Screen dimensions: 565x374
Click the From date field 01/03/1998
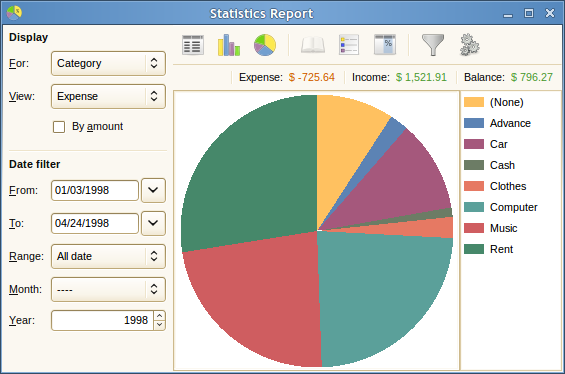[95, 190]
